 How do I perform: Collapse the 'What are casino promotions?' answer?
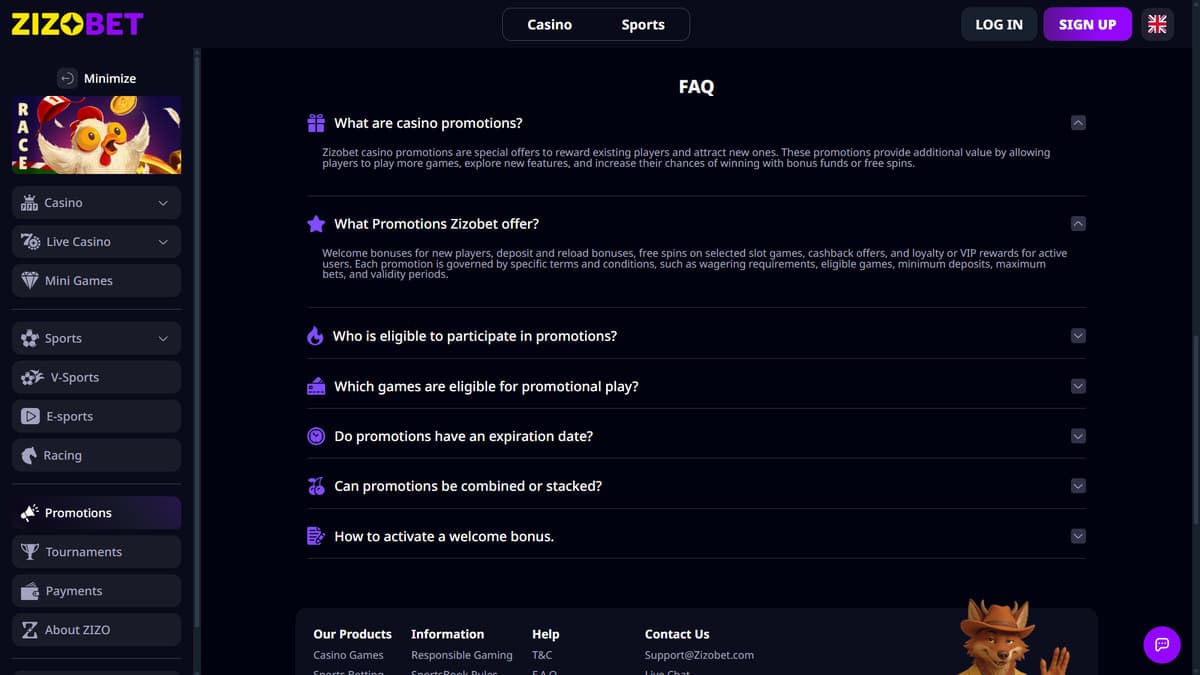pos(1078,123)
